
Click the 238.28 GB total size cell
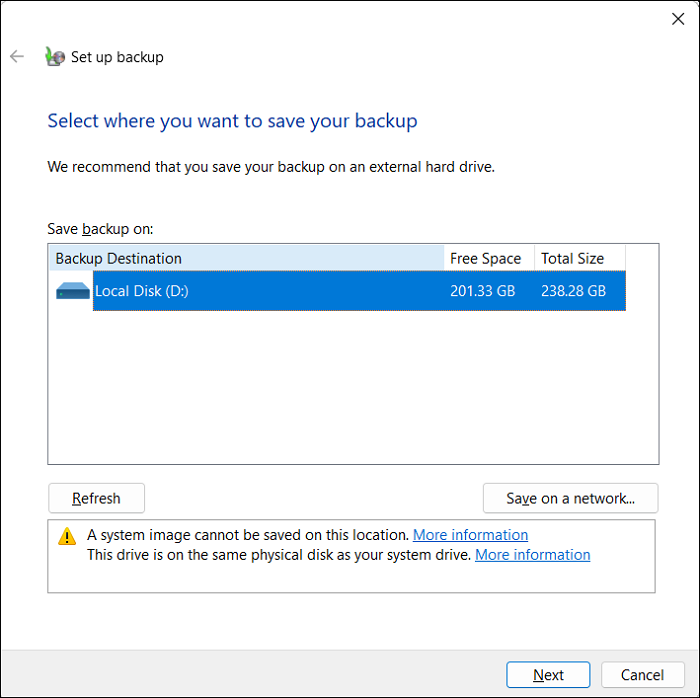pyautogui.click(x=573, y=291)
